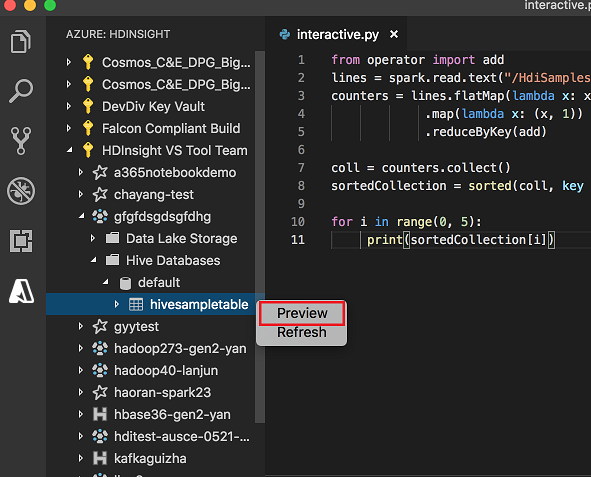Expand Falcon Compliant Build node arrow
Image resolution: width=591 pixels, height=477 pixels.
pyautogui.click(x=69, y=128)
